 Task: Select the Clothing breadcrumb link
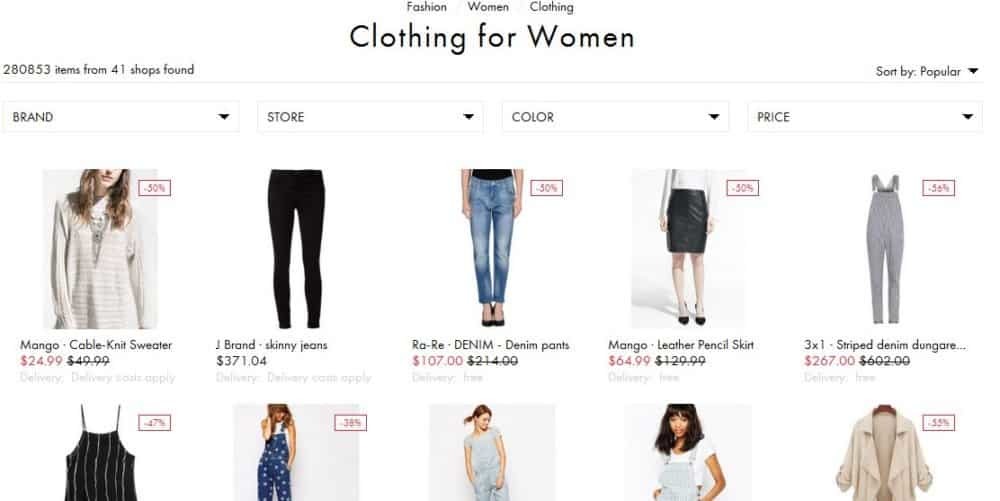tap(552, 7)
